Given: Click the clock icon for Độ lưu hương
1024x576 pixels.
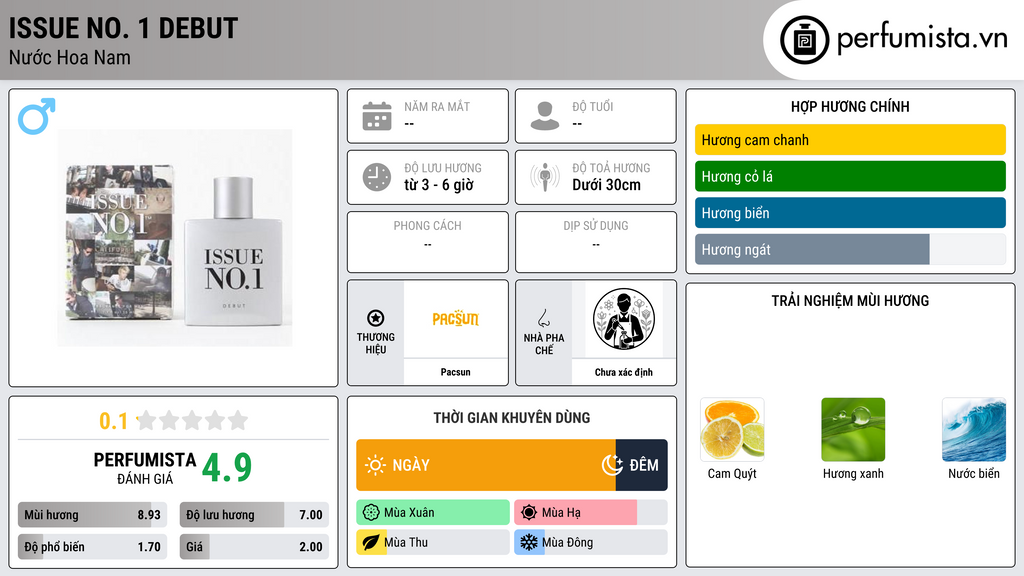Looking at the screenshot, I should pos(377,177).
